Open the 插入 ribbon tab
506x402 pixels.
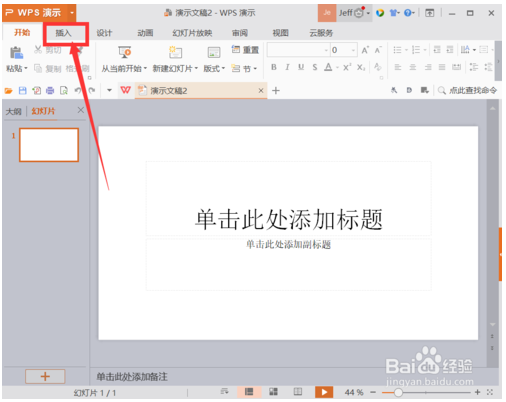[63, 33]
